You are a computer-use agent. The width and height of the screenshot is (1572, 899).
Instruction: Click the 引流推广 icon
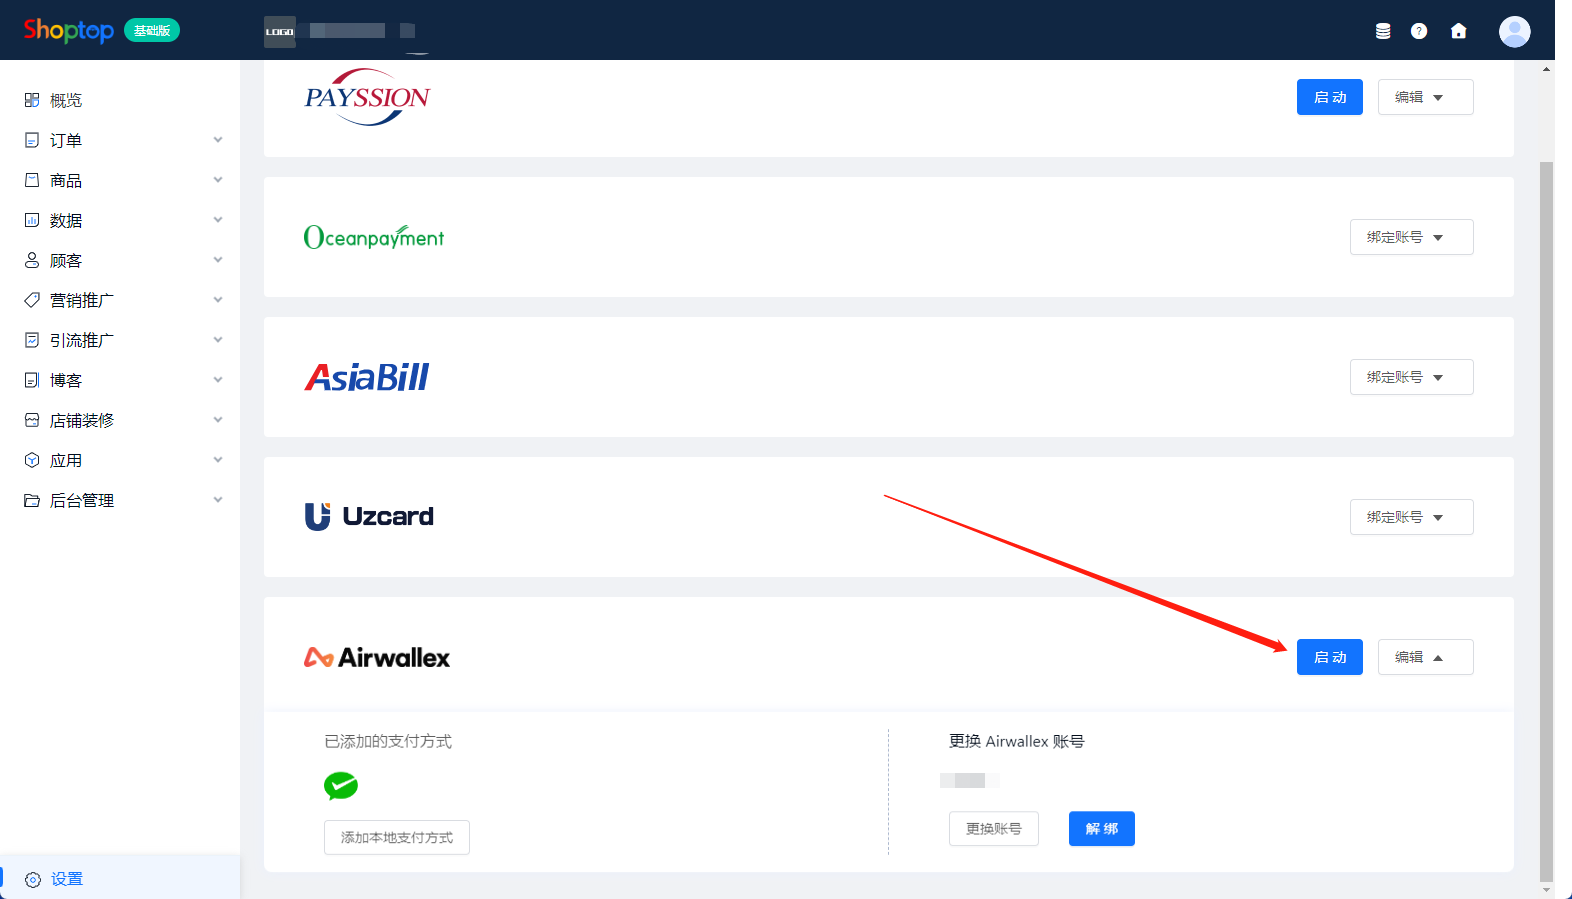tap(32, 340)
